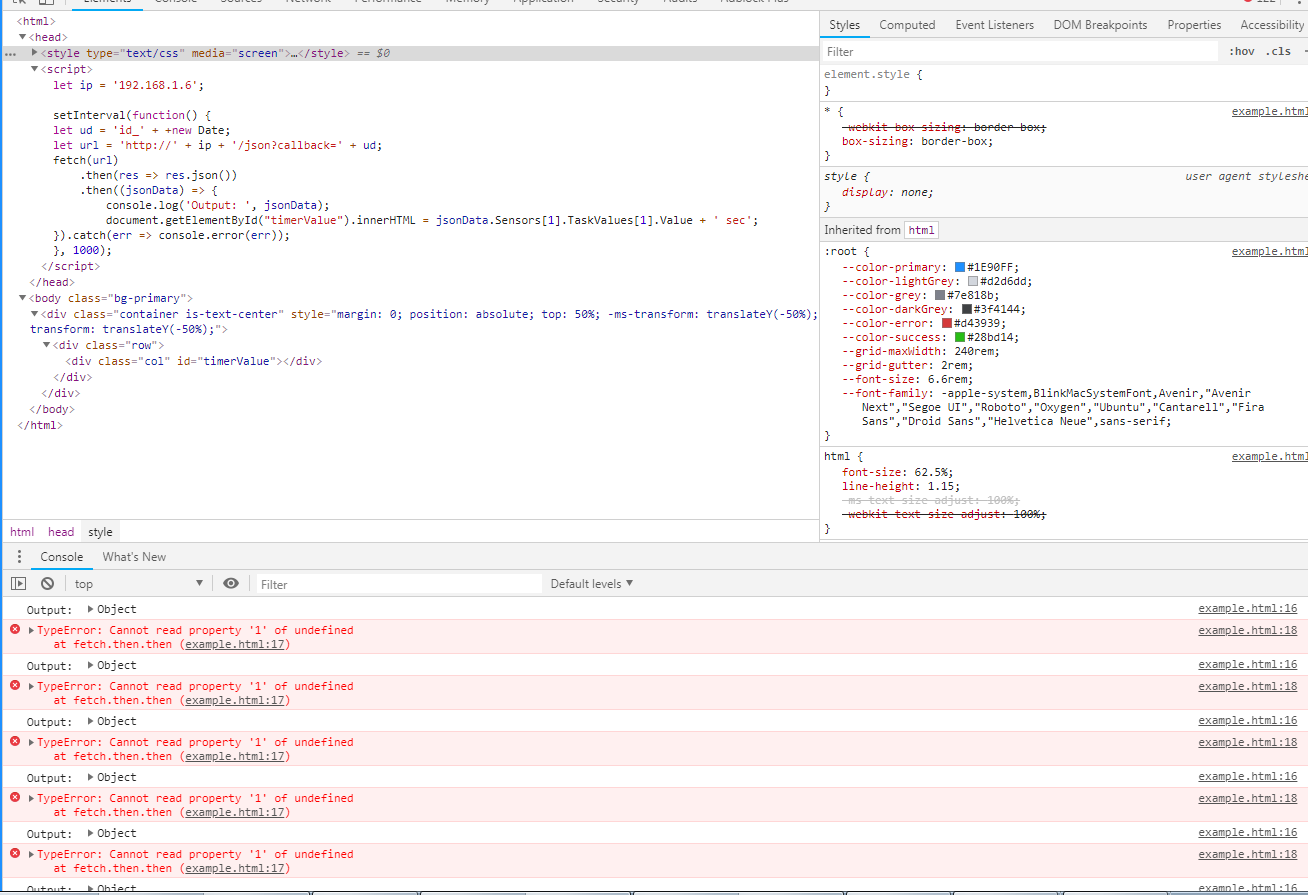This screenshot has width=1308, height=895.
Task: Expand the first TypeError stack trace
Action: (x=31, y=630)
